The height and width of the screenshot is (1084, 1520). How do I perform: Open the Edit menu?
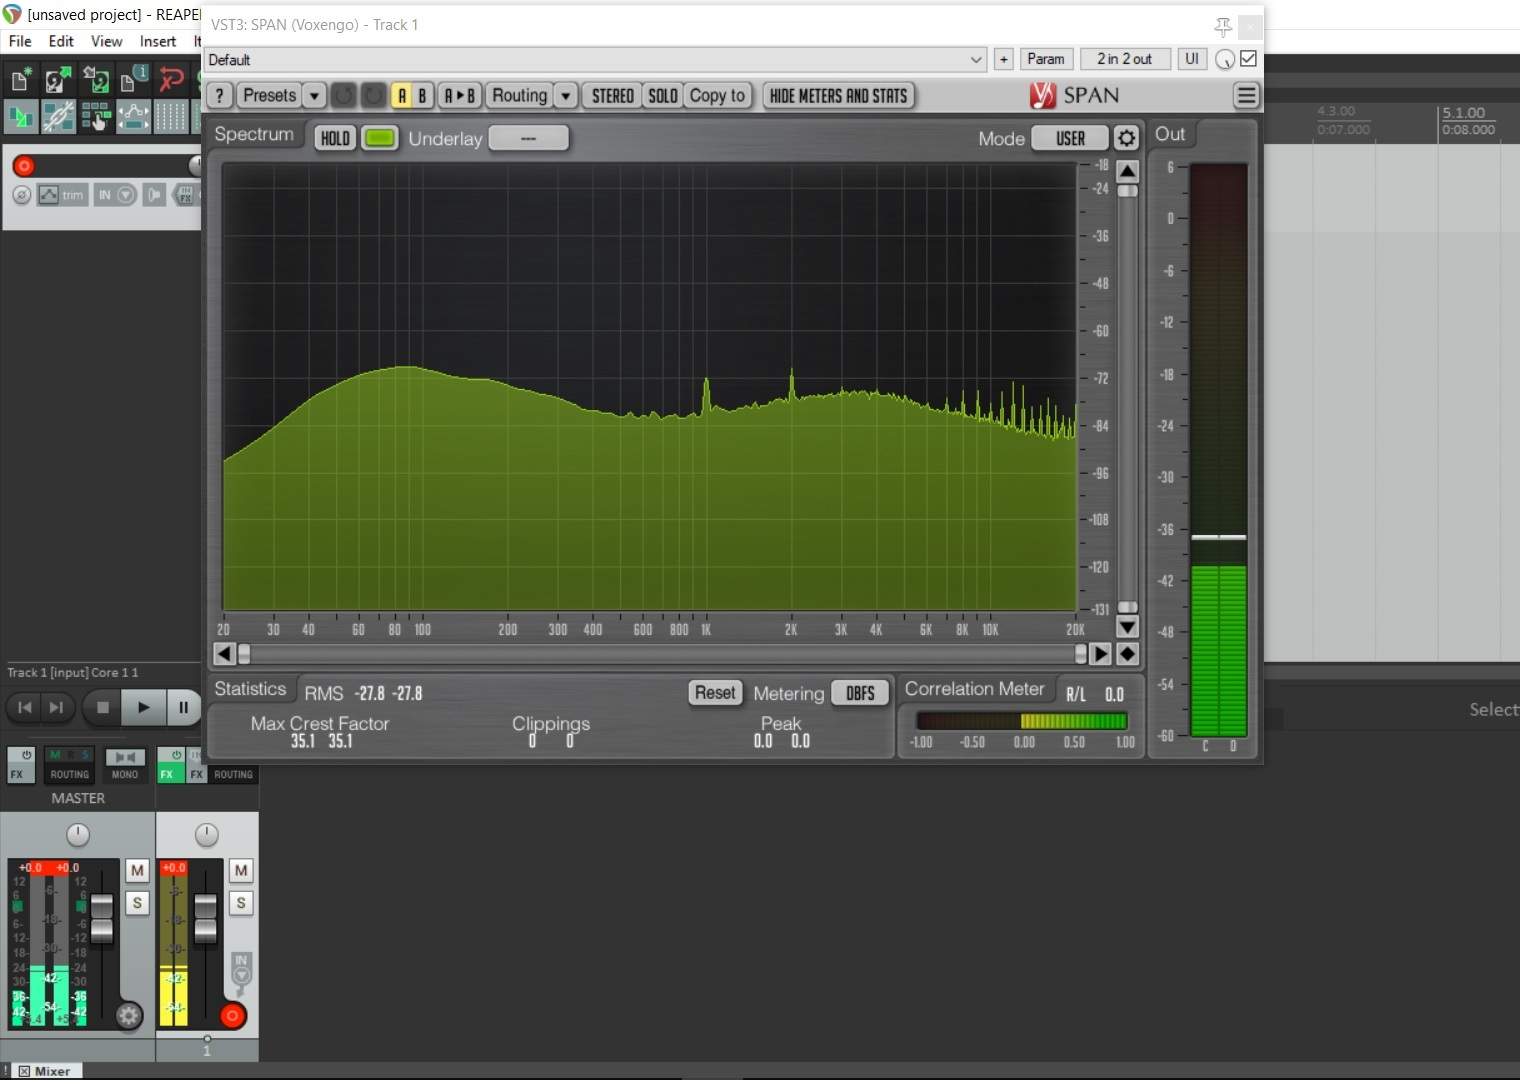(x=61, y=41)
